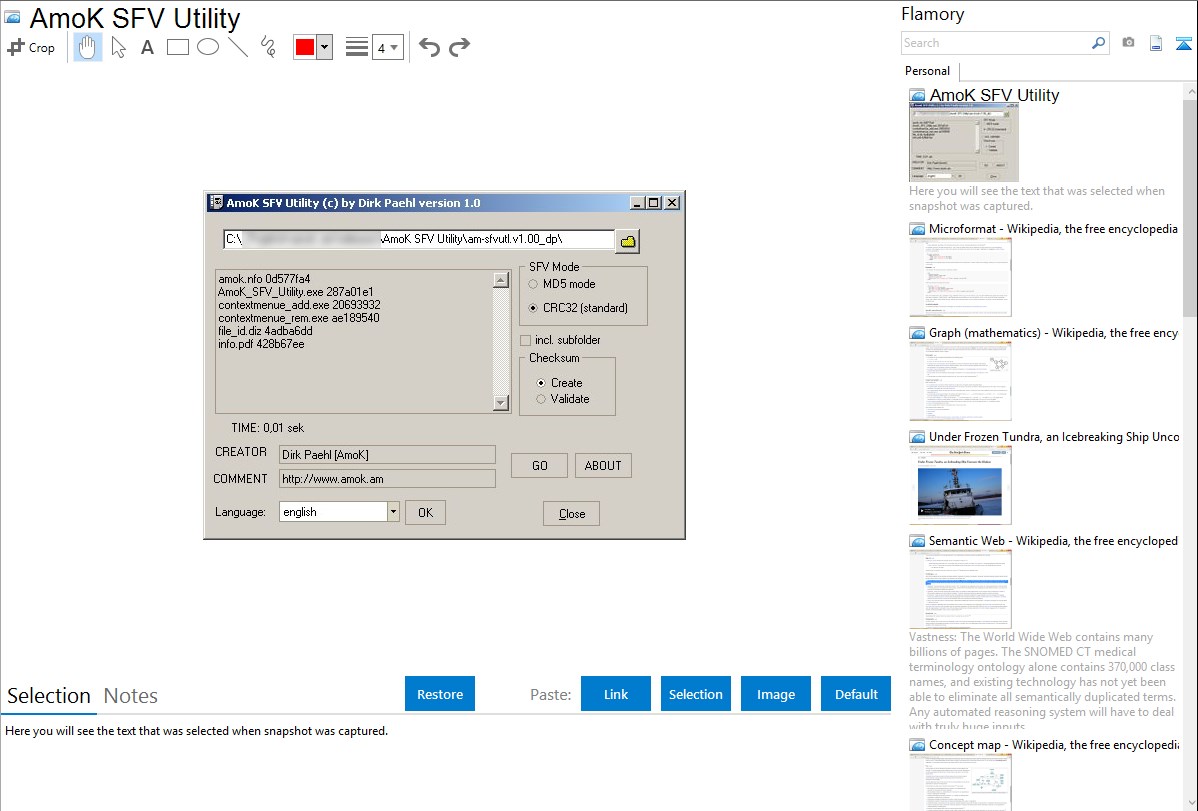Pick the ellipse drawing tool
The width and height of the screenshot is (1198, 811).
point(208,47)
